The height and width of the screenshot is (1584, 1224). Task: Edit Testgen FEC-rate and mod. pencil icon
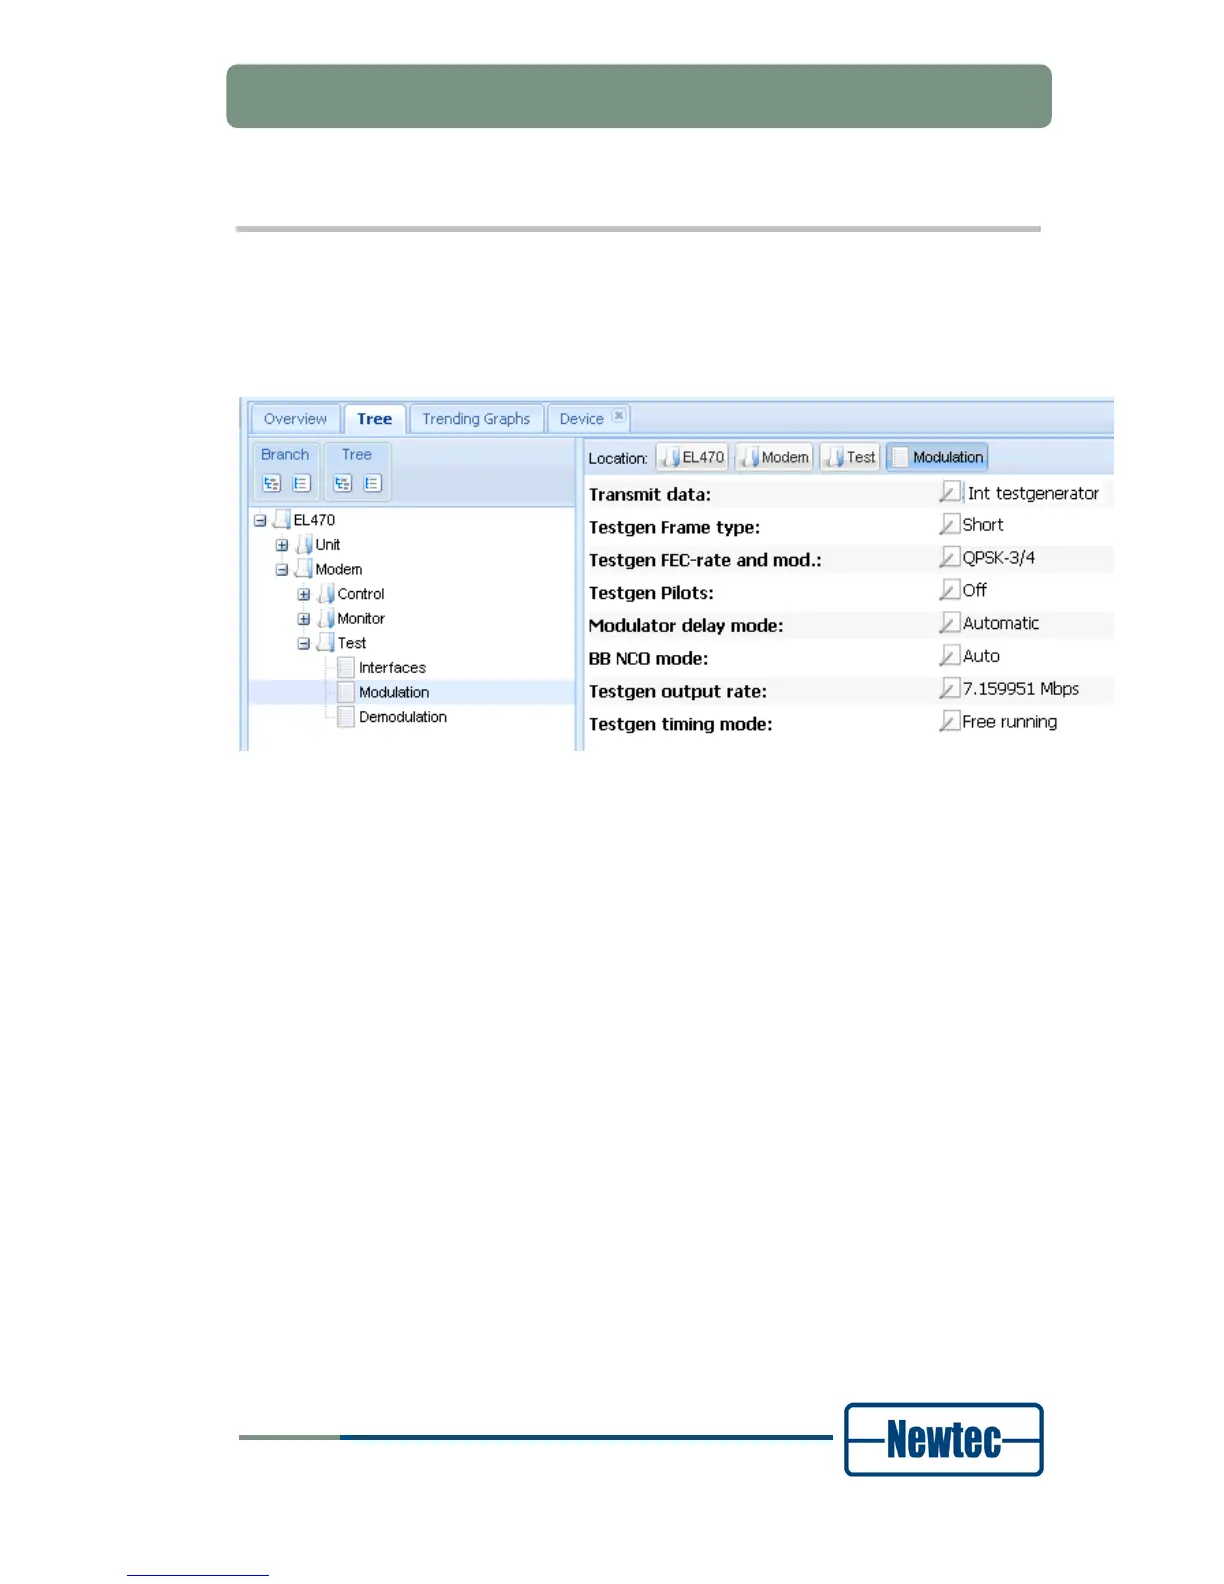point(950,557)
